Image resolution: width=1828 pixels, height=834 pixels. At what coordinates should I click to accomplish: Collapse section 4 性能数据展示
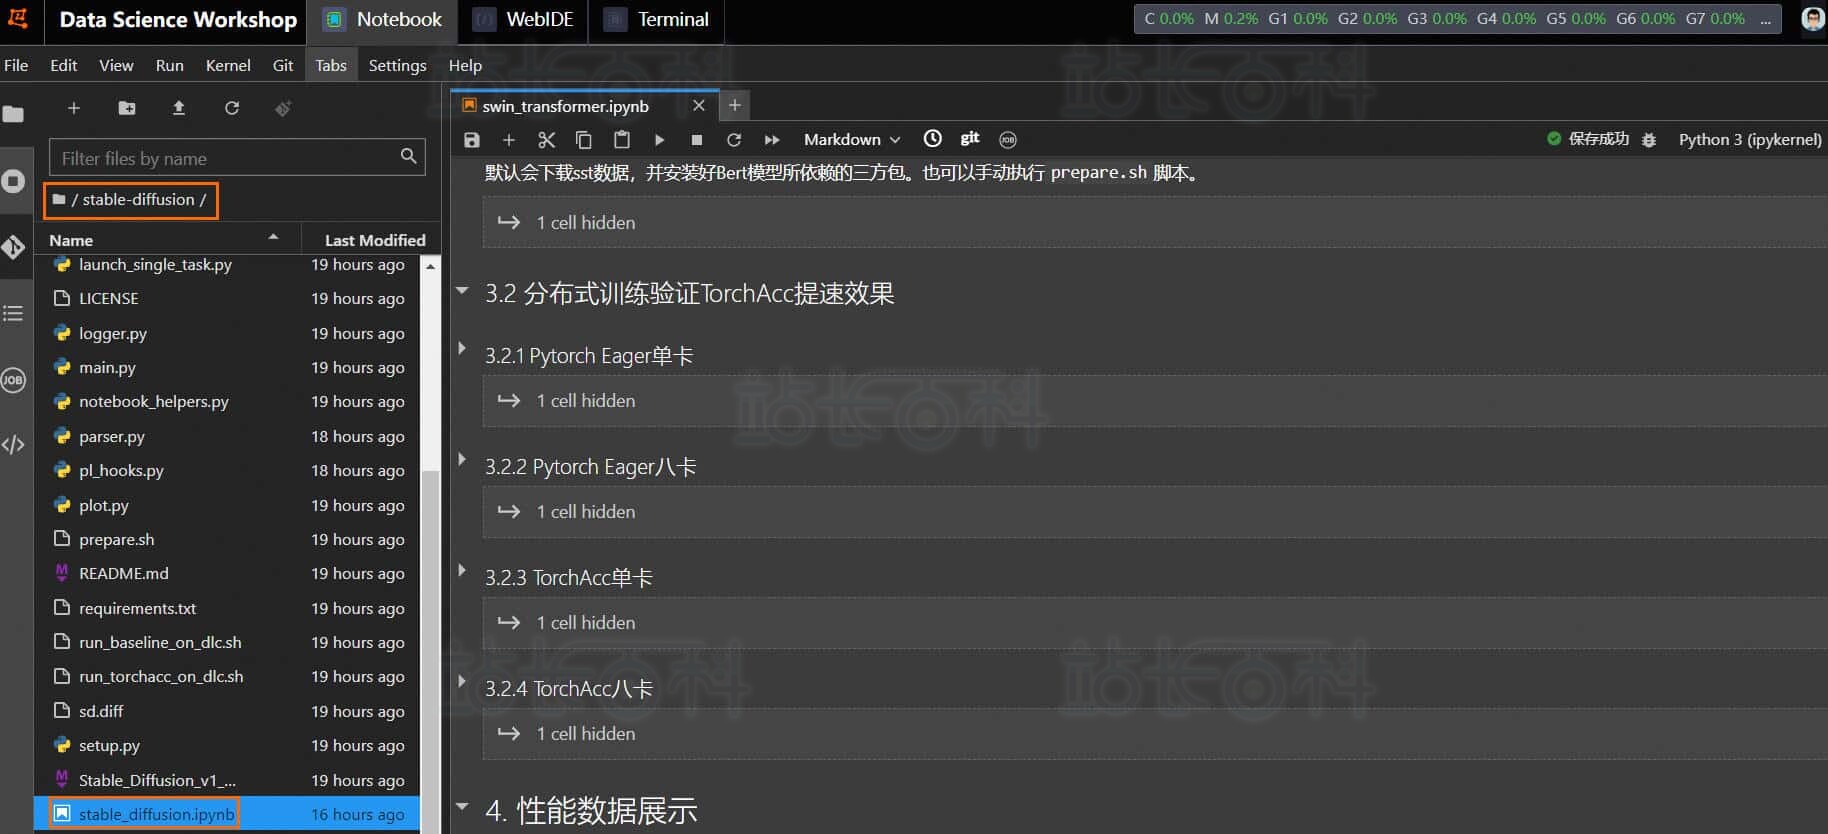click(462, 806)
